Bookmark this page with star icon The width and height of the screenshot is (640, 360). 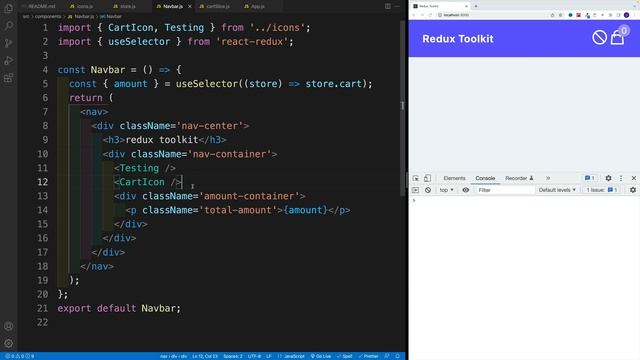coord(560,15)
